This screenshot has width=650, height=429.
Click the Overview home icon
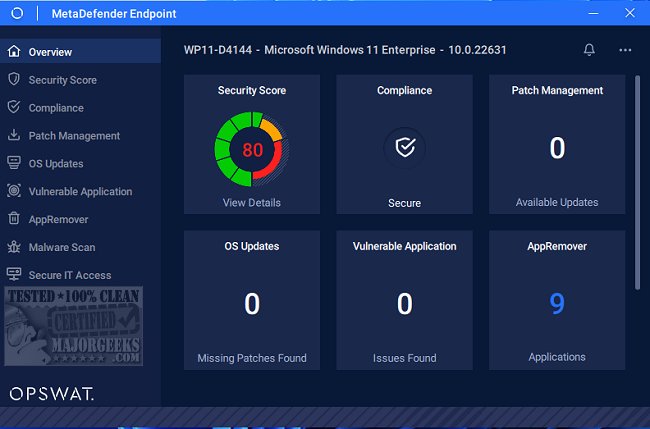pyautogui.click(x=14, y=51)
